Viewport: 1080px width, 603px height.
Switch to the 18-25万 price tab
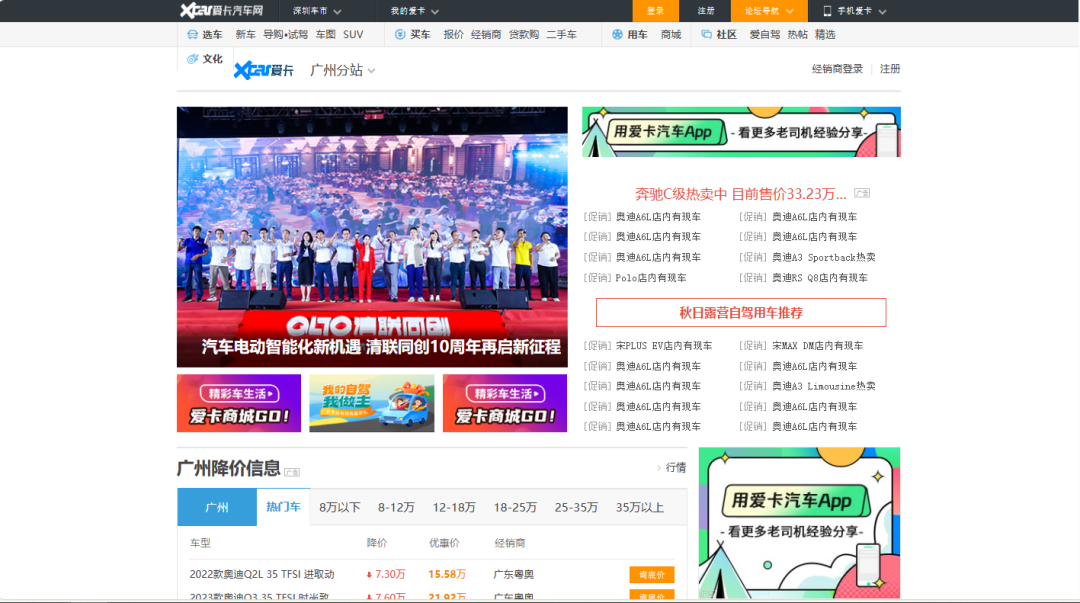515,507
